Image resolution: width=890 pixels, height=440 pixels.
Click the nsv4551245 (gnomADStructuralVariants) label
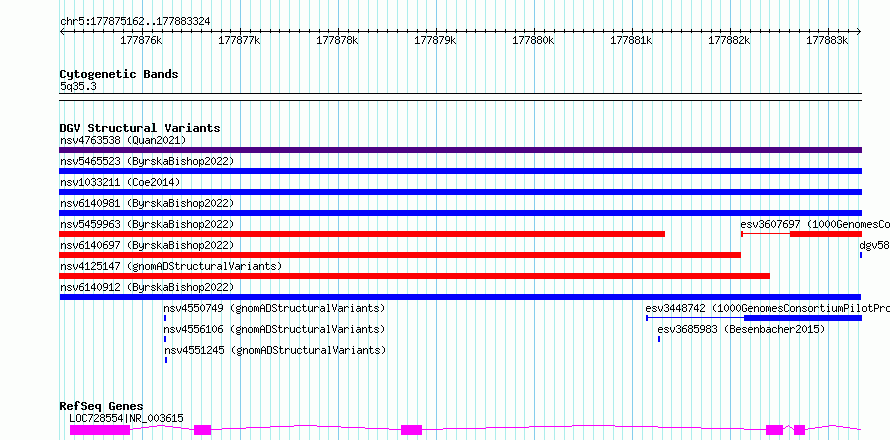[275, 350]
